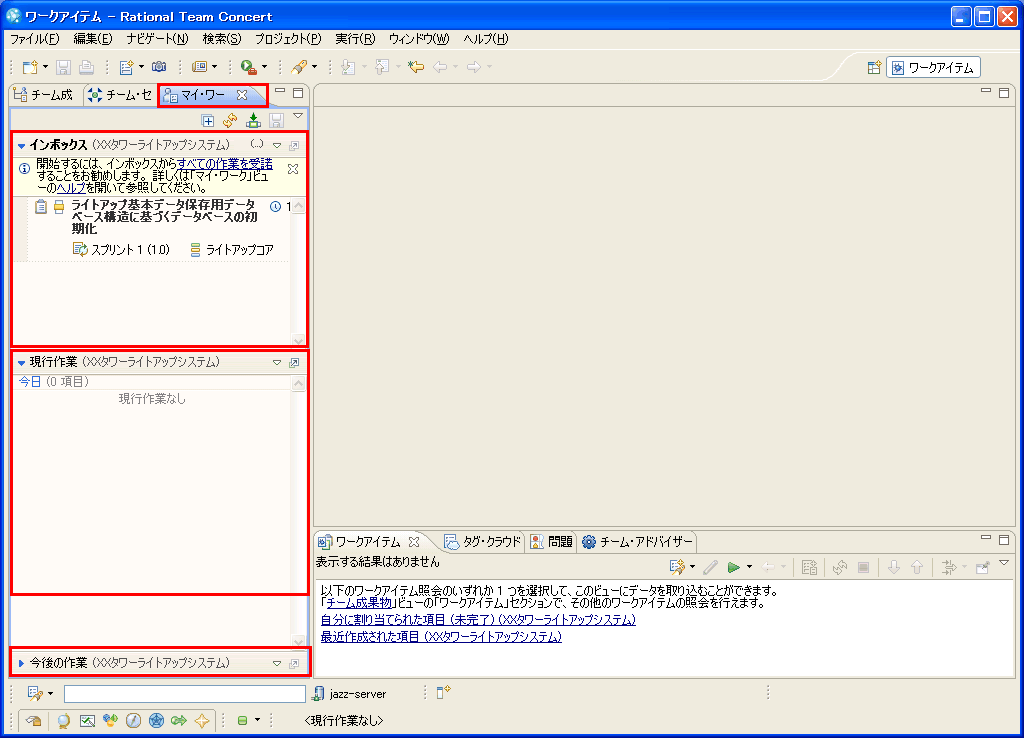Click the green-arrow accept work icon

tap(253, 121)
